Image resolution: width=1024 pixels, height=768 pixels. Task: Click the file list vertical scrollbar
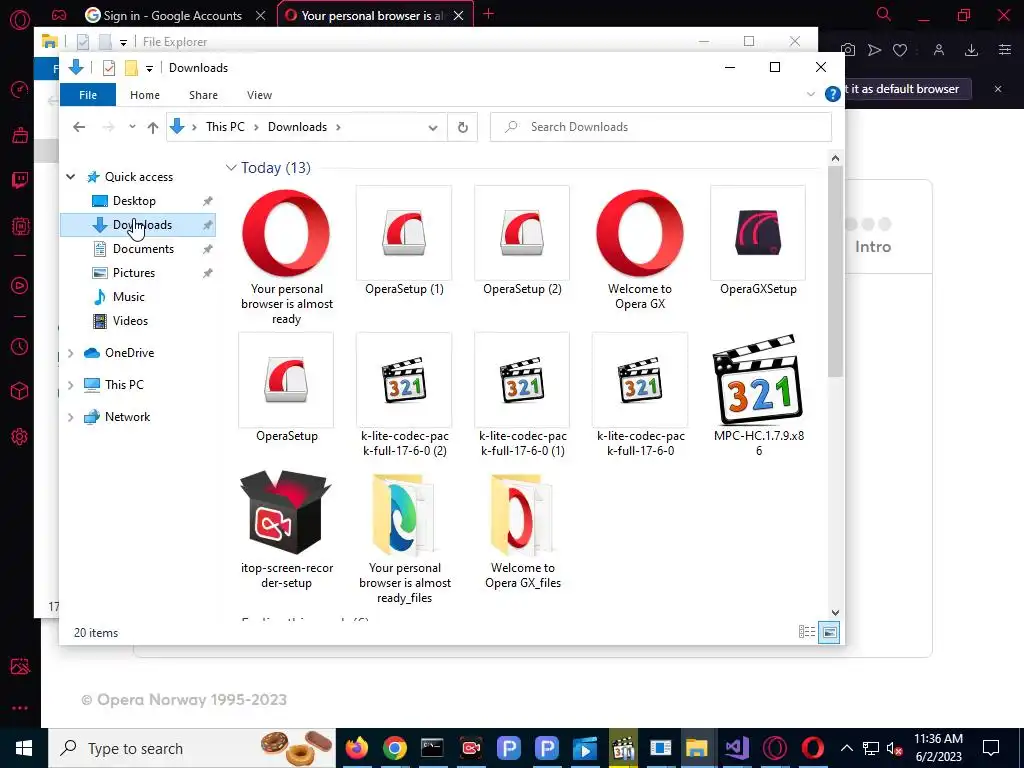click(835, 271)
